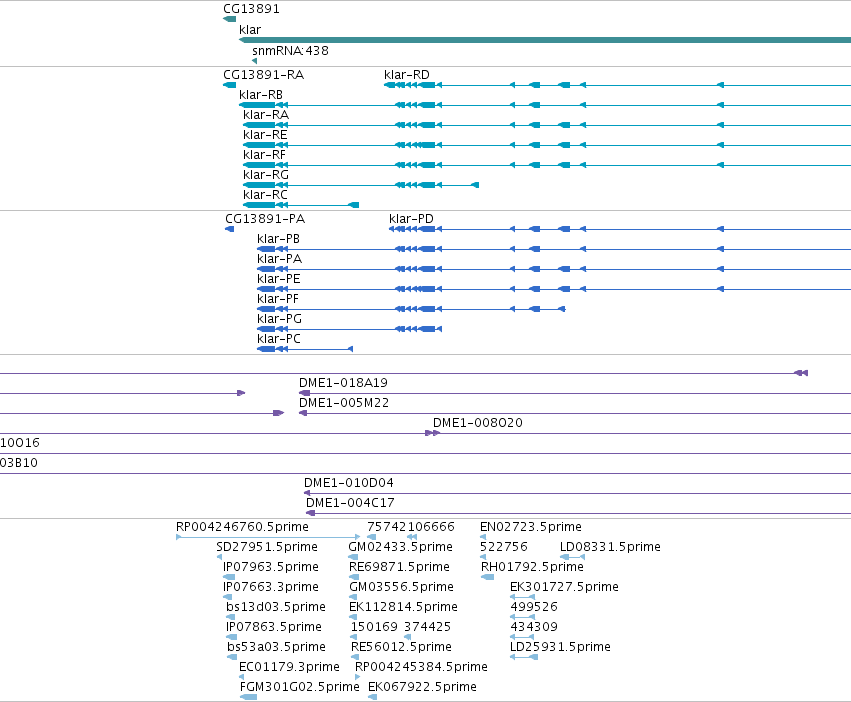Select BAC clone label DME1-004C17
Image resolution: width=851 pixels, height=702 pixels.
point(350,504)
